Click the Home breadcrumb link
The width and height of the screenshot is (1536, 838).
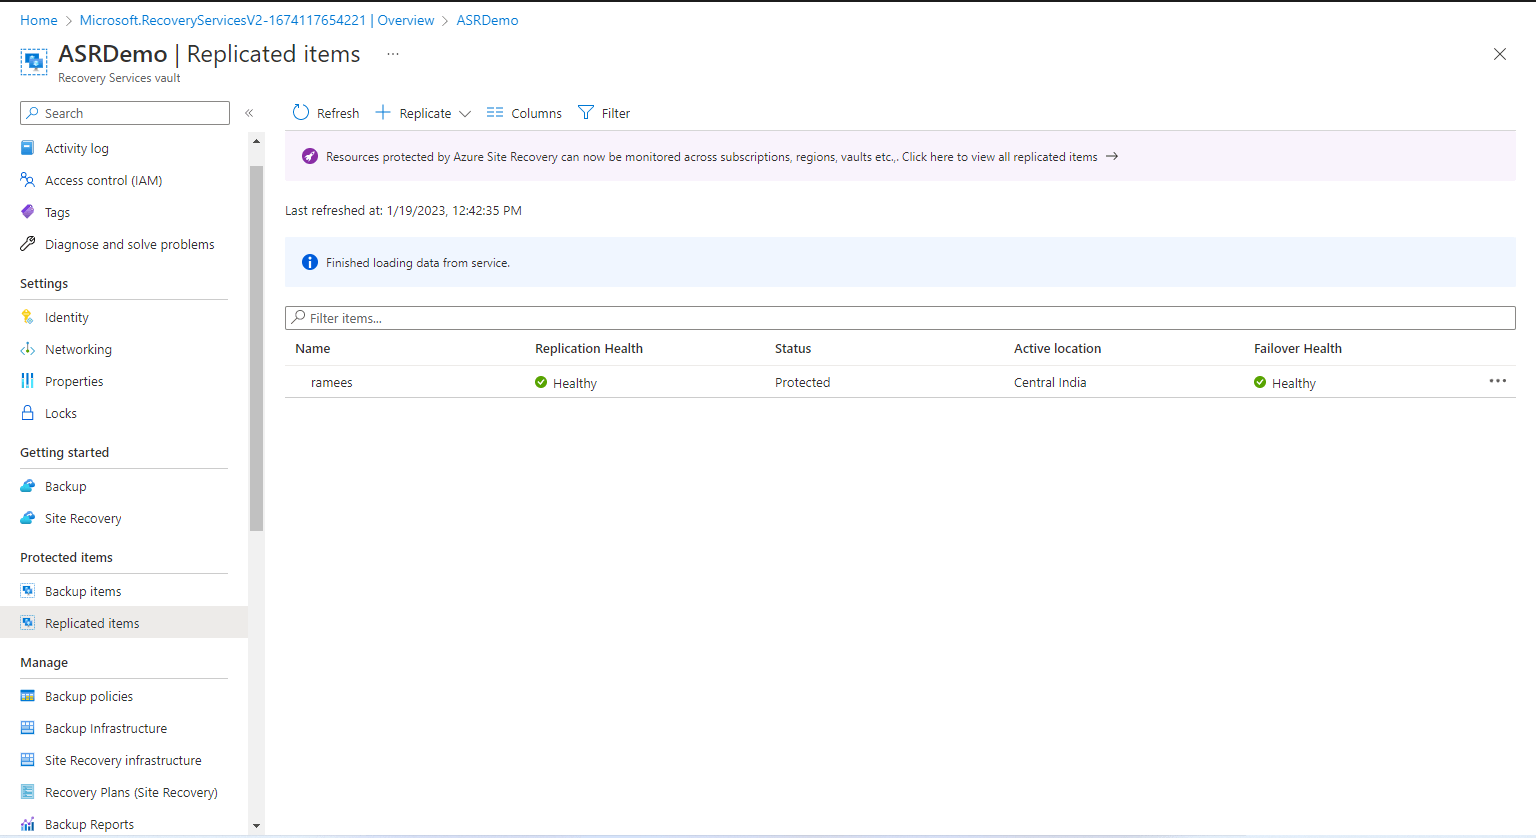(39, 20)
